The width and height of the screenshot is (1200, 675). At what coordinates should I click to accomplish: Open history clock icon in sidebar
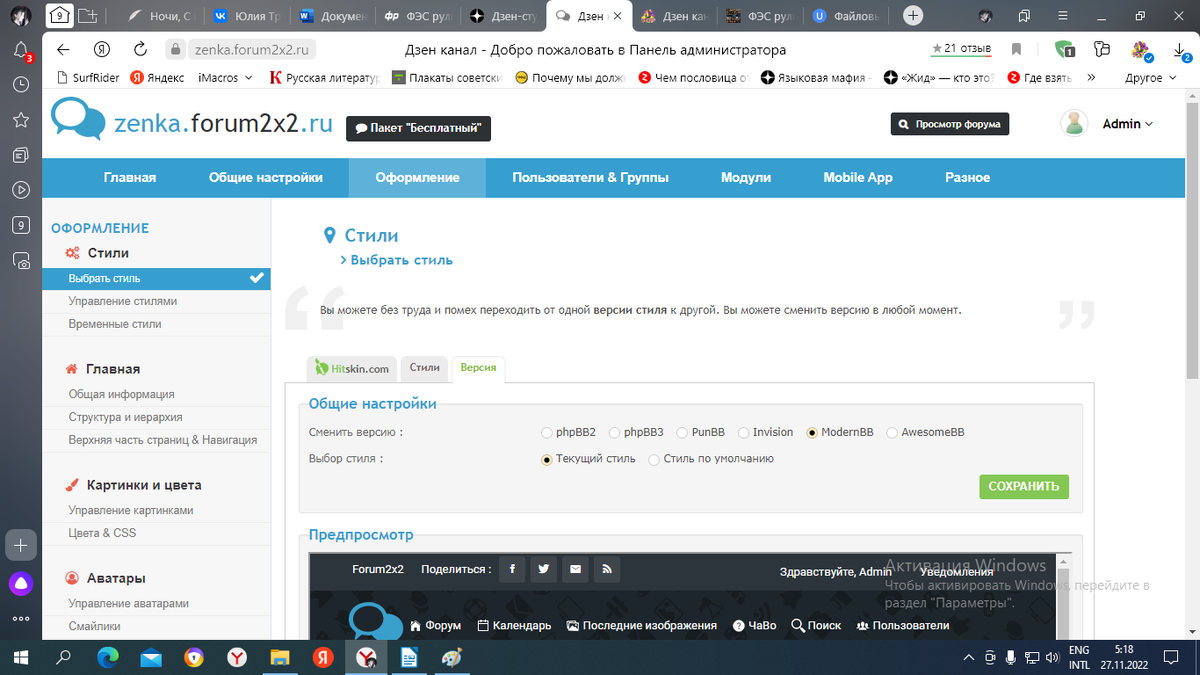[x=21, y=86]
